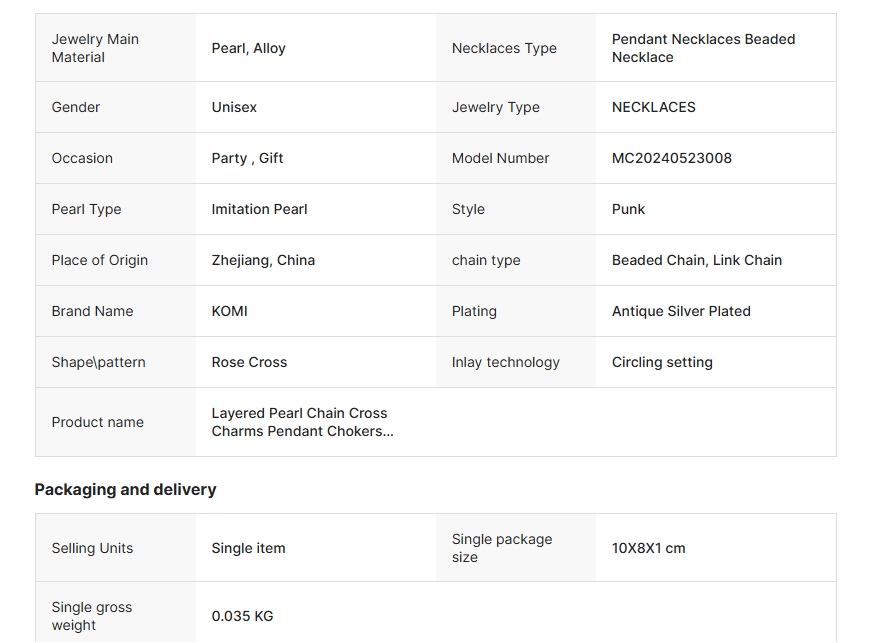
Task: Select Zhejiang, China origin value
Action: click(263, 260)
